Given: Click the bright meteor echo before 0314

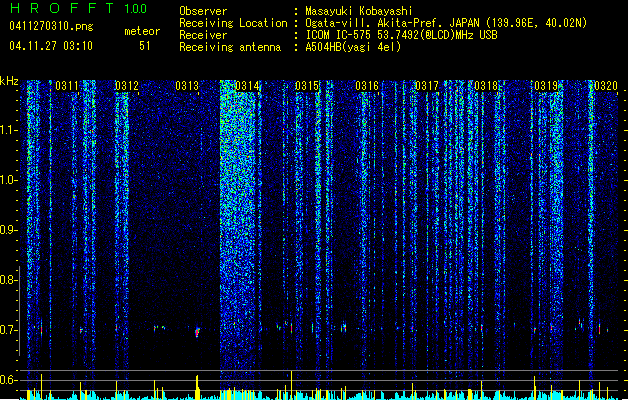Looking at the screenshot, I should point(197,332).
